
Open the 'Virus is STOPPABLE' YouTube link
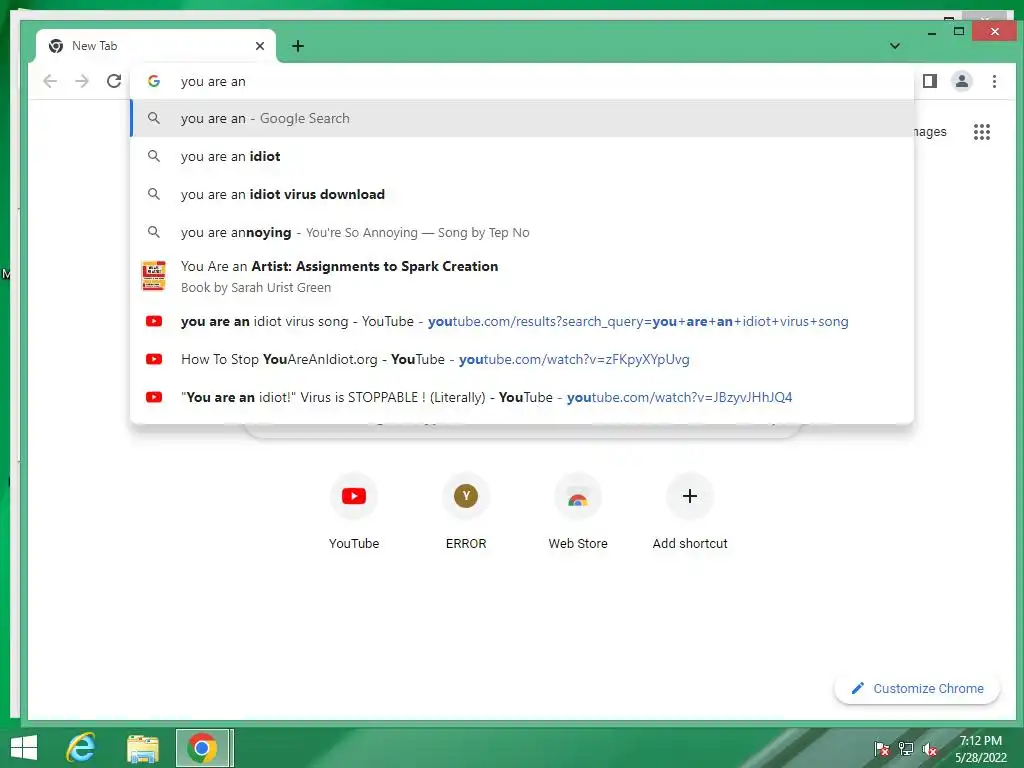click(522, 397)
